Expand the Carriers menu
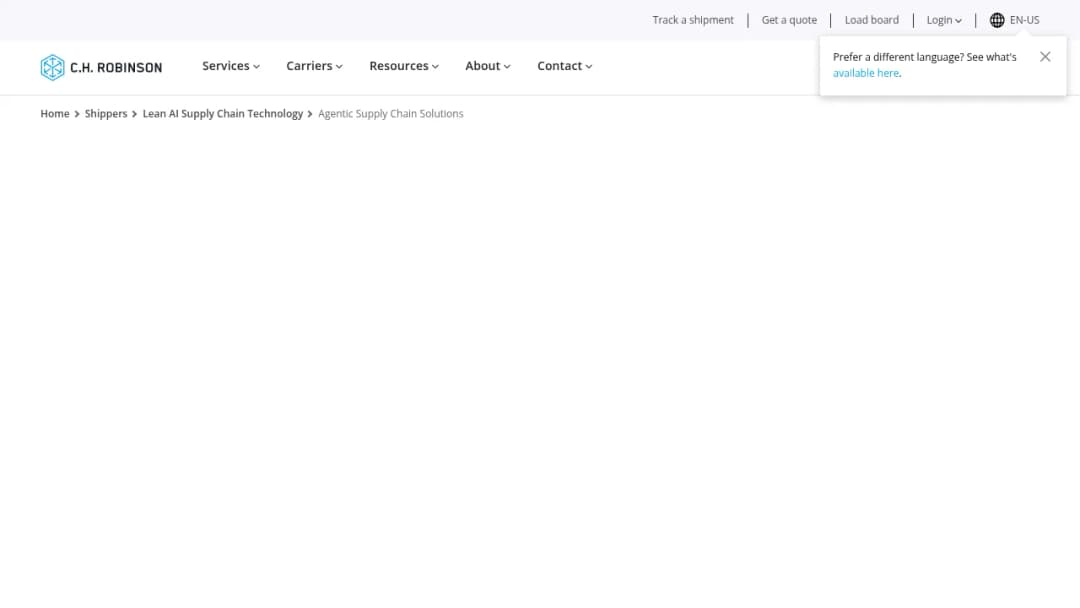The width and height of the screenshot is (1080, 608). [314, 66]
